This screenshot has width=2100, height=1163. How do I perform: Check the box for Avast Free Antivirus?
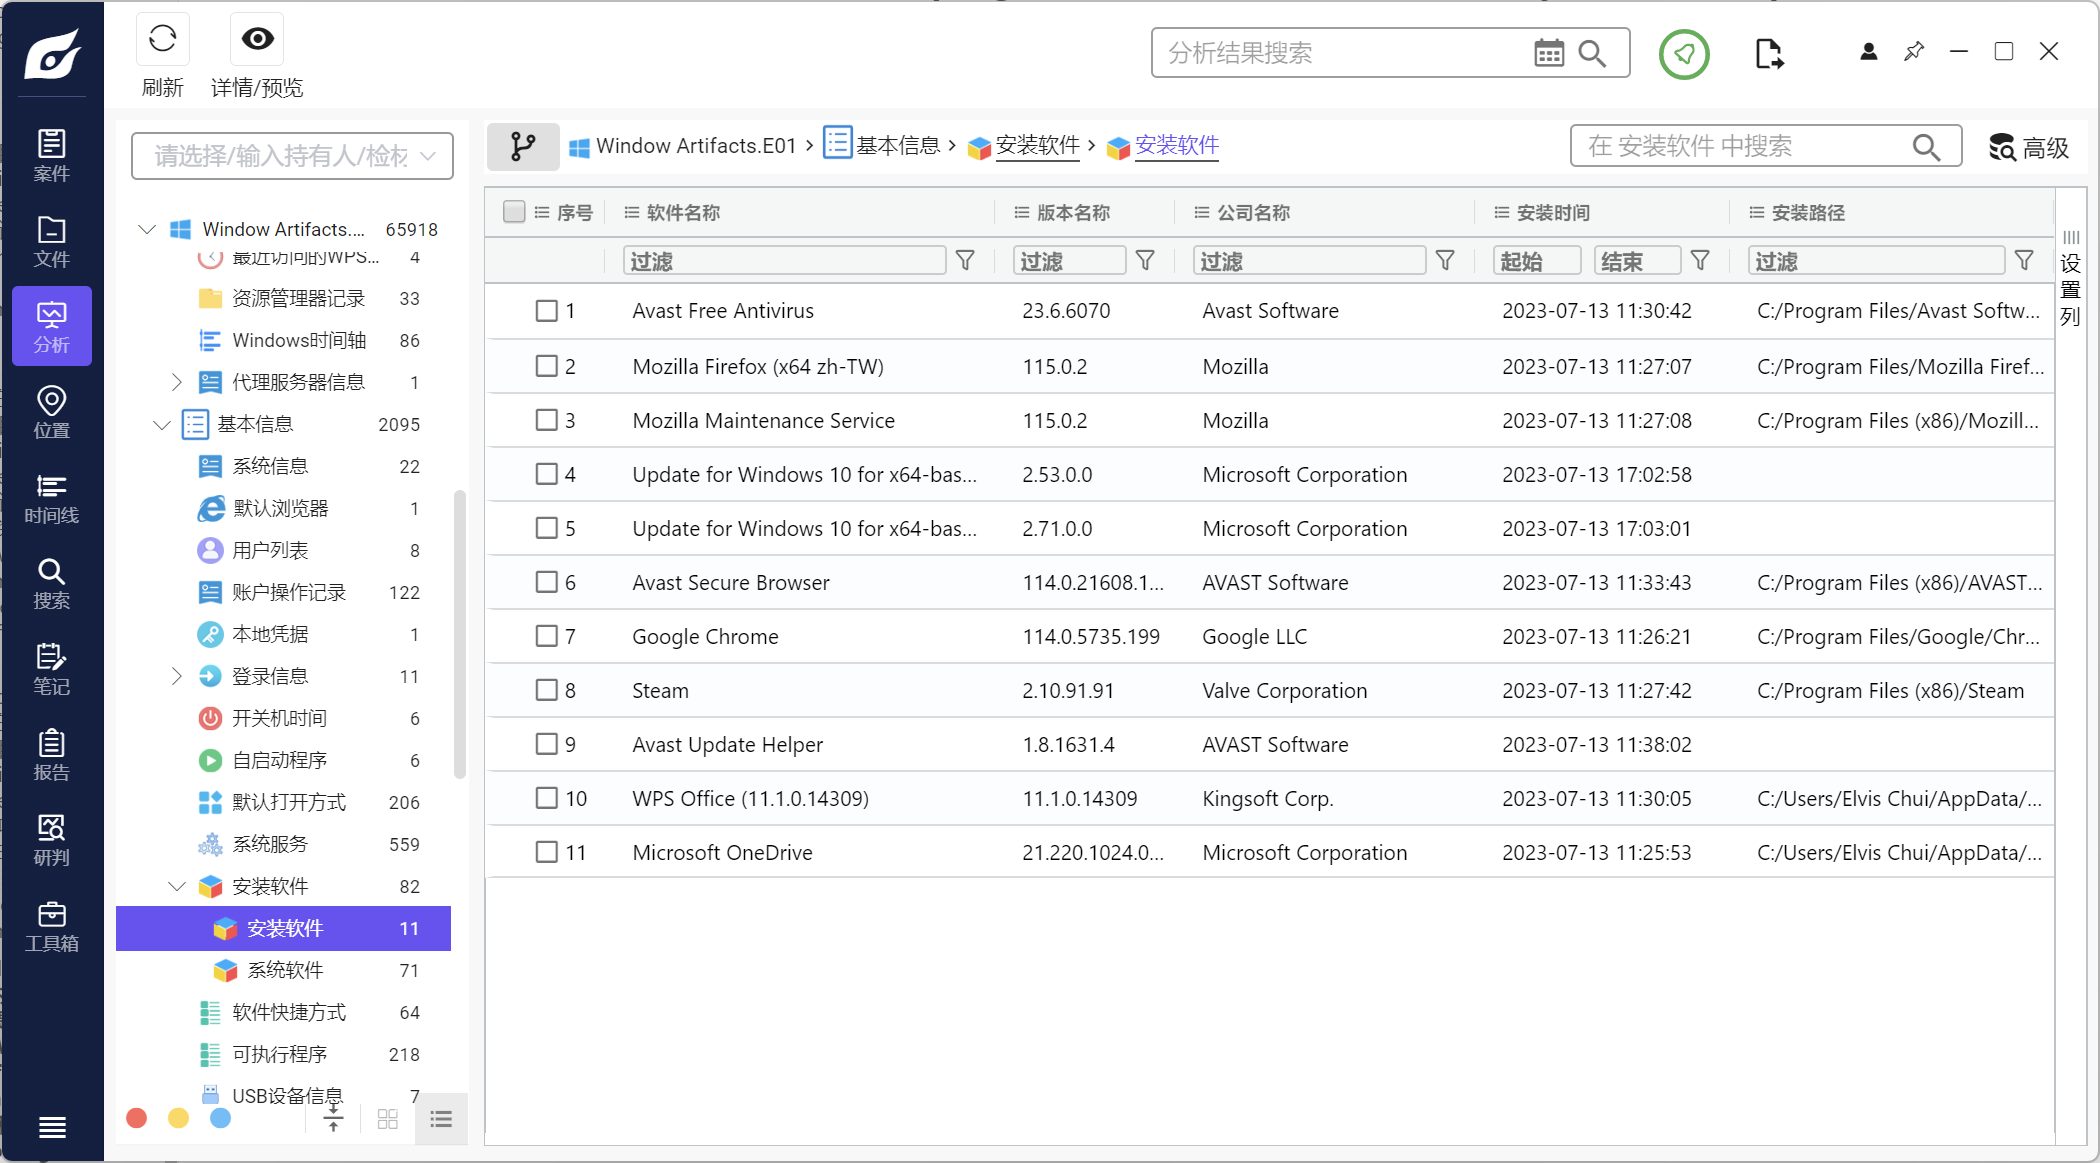point(546,311)
